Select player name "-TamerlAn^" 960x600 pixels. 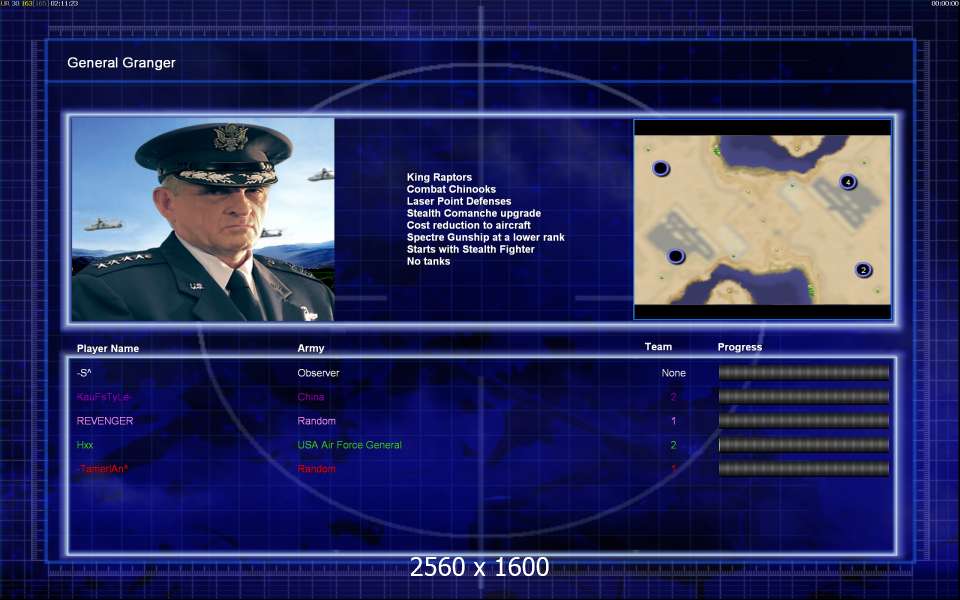tap(102, 469)
